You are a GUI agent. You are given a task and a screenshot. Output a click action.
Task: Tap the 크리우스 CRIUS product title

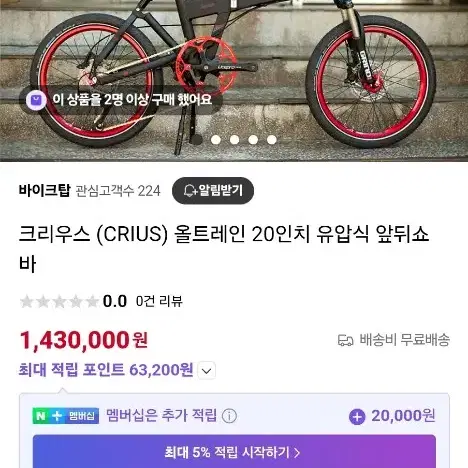click(224, 249)
